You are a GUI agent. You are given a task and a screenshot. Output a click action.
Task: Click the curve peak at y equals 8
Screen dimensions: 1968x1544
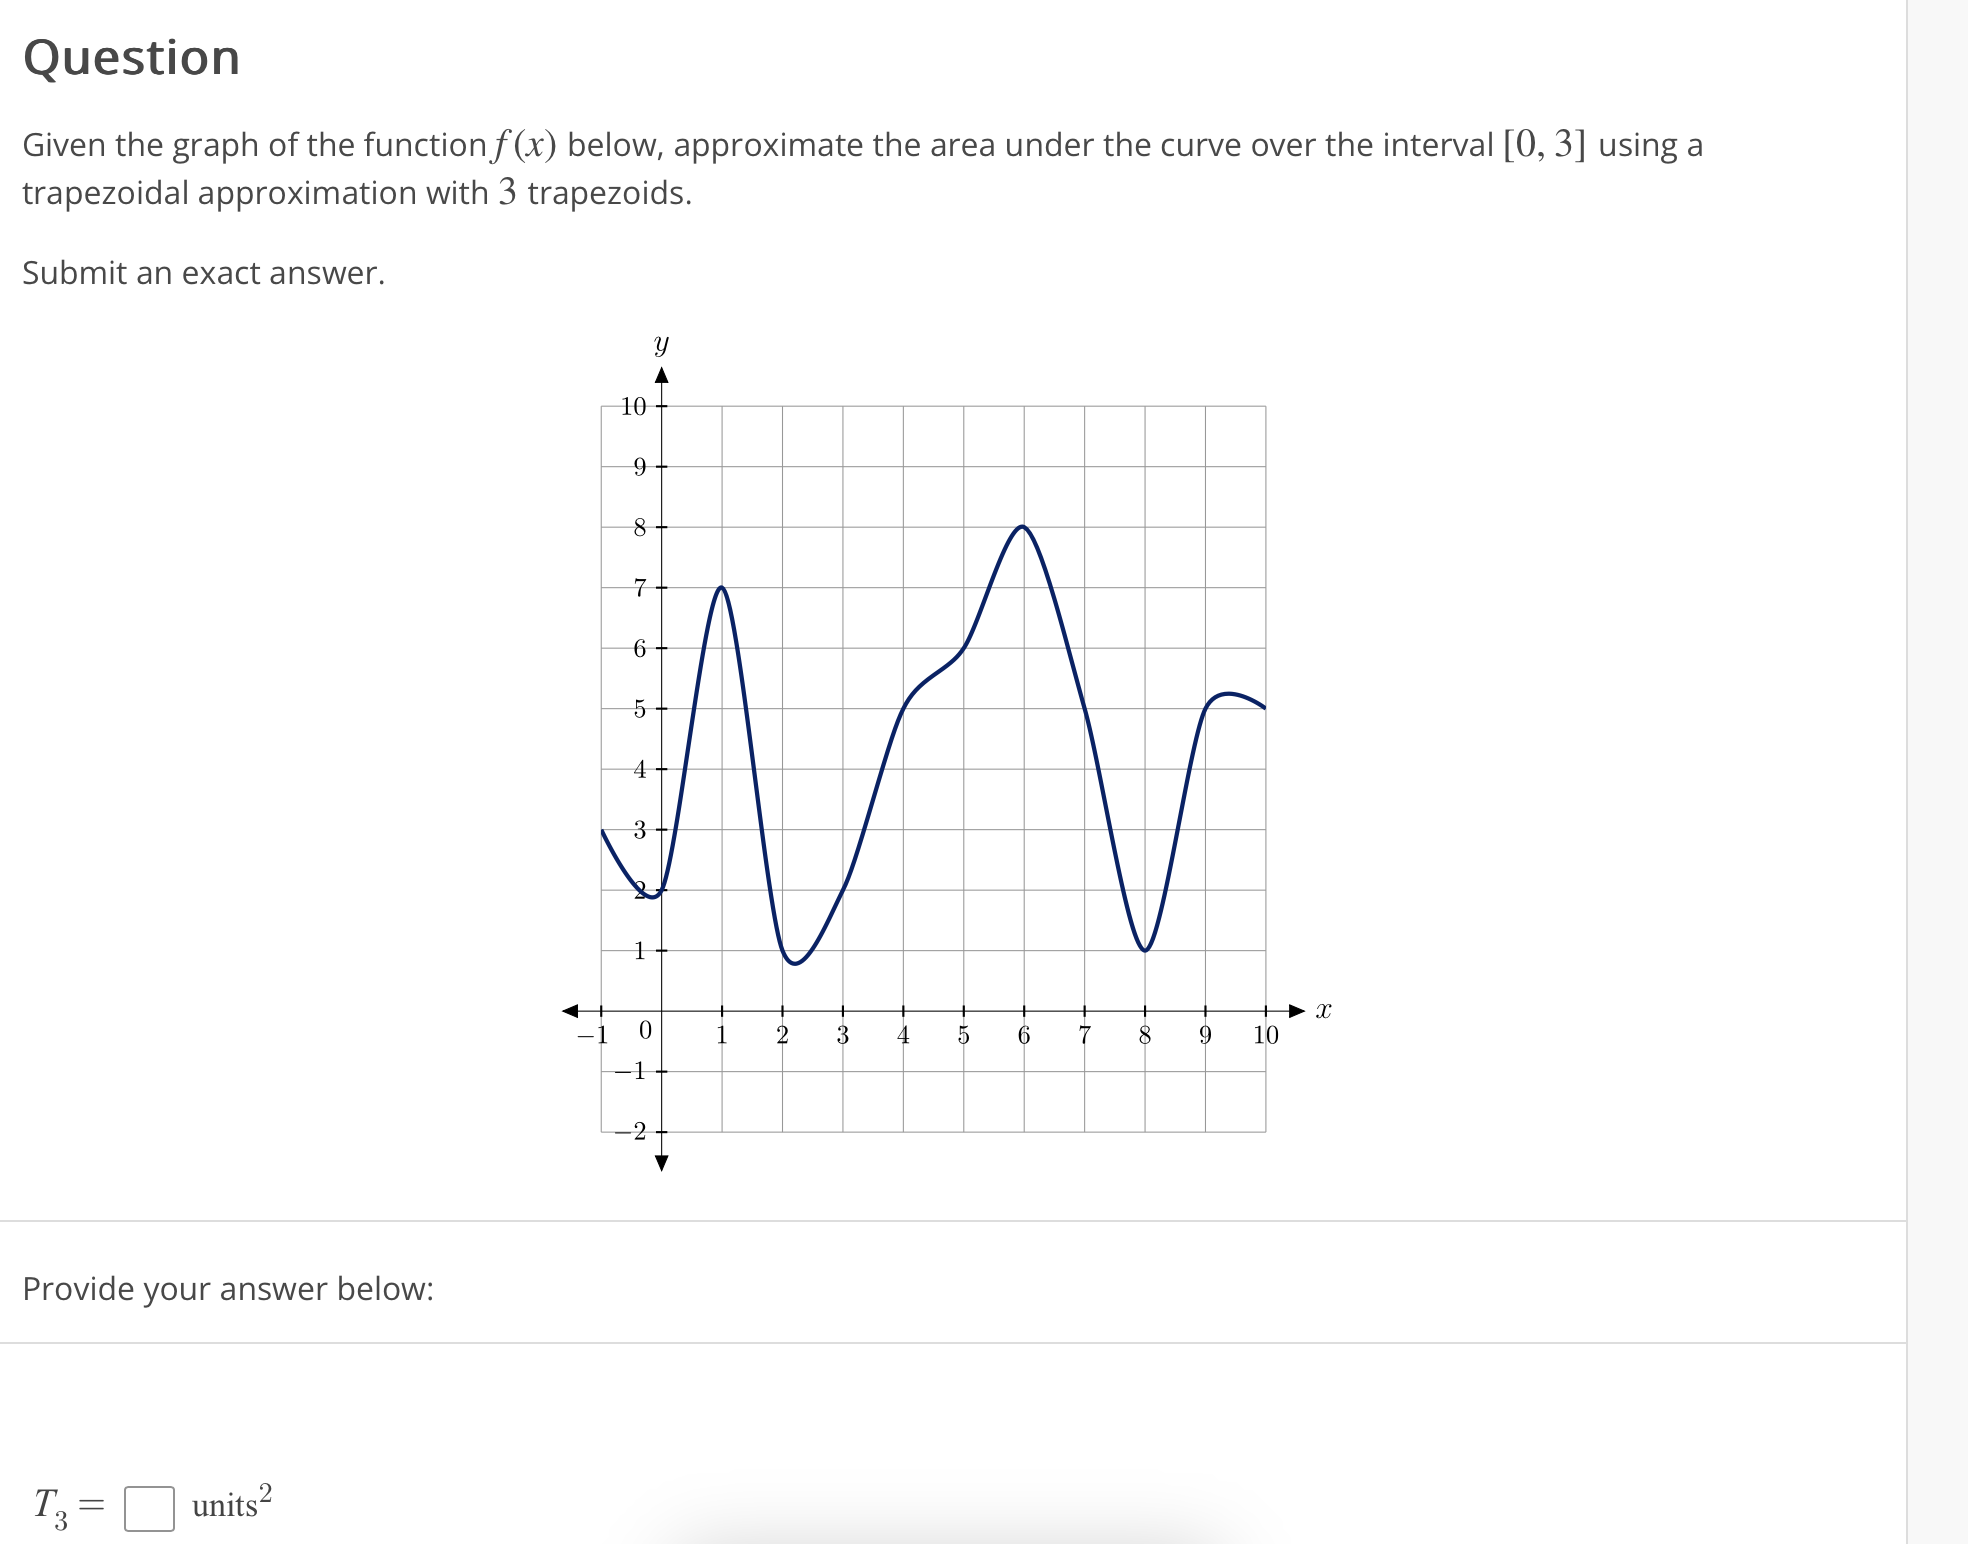point(1022,527)
